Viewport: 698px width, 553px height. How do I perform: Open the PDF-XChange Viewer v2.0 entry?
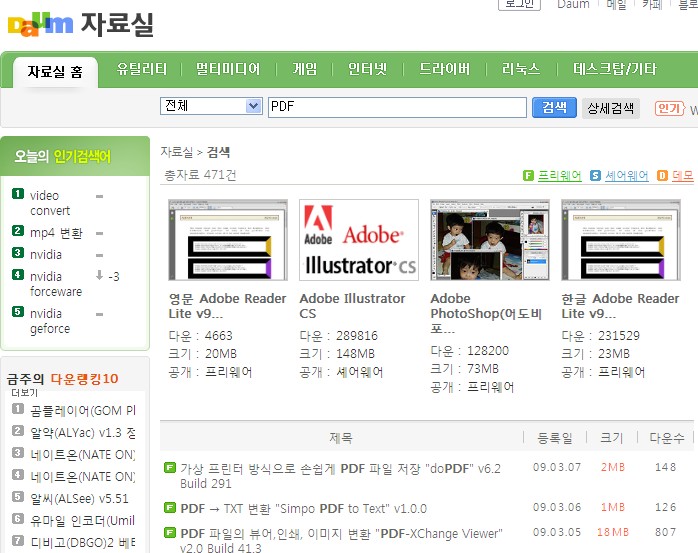click(341, 541)
